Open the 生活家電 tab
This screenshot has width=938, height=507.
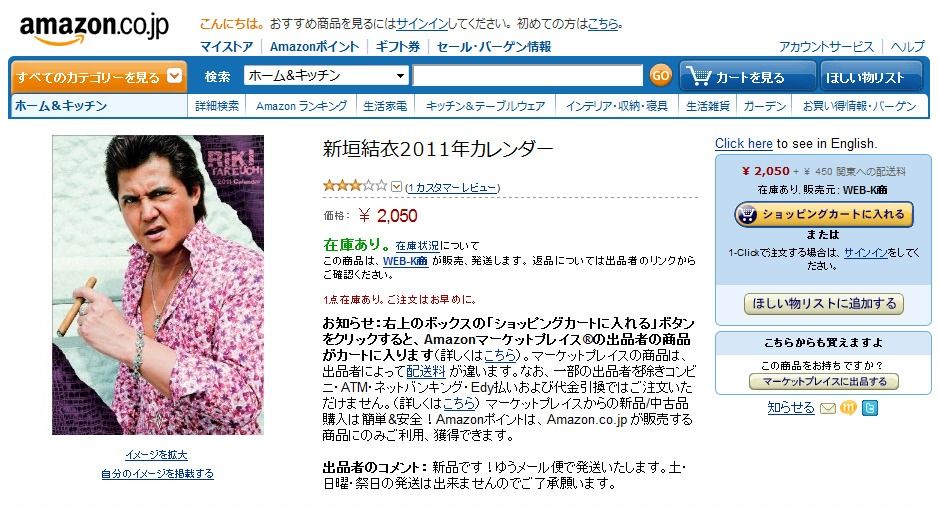pyautogui.click(x=385, y=106)
